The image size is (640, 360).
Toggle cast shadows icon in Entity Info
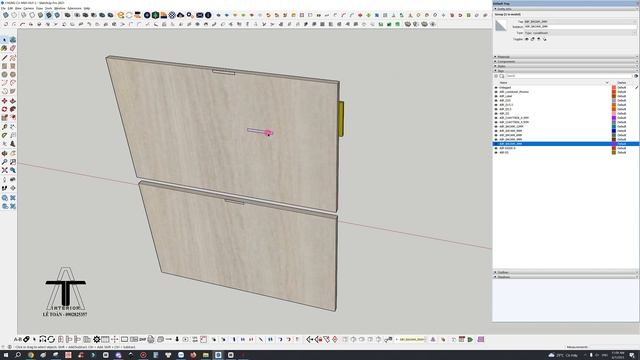[x=544, y=39]
